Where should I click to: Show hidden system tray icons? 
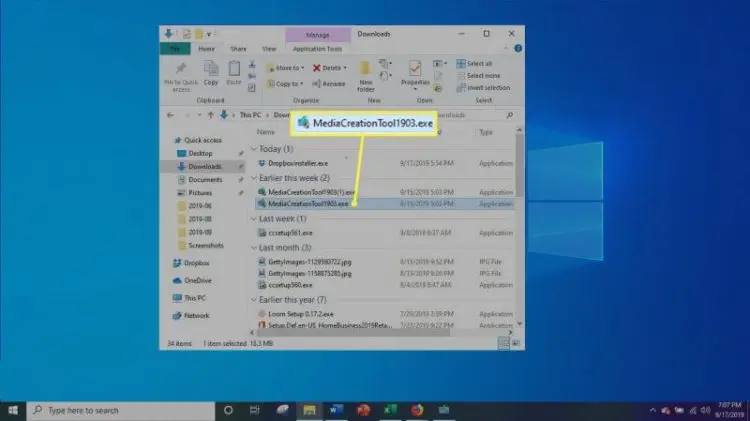click(652, 410)
